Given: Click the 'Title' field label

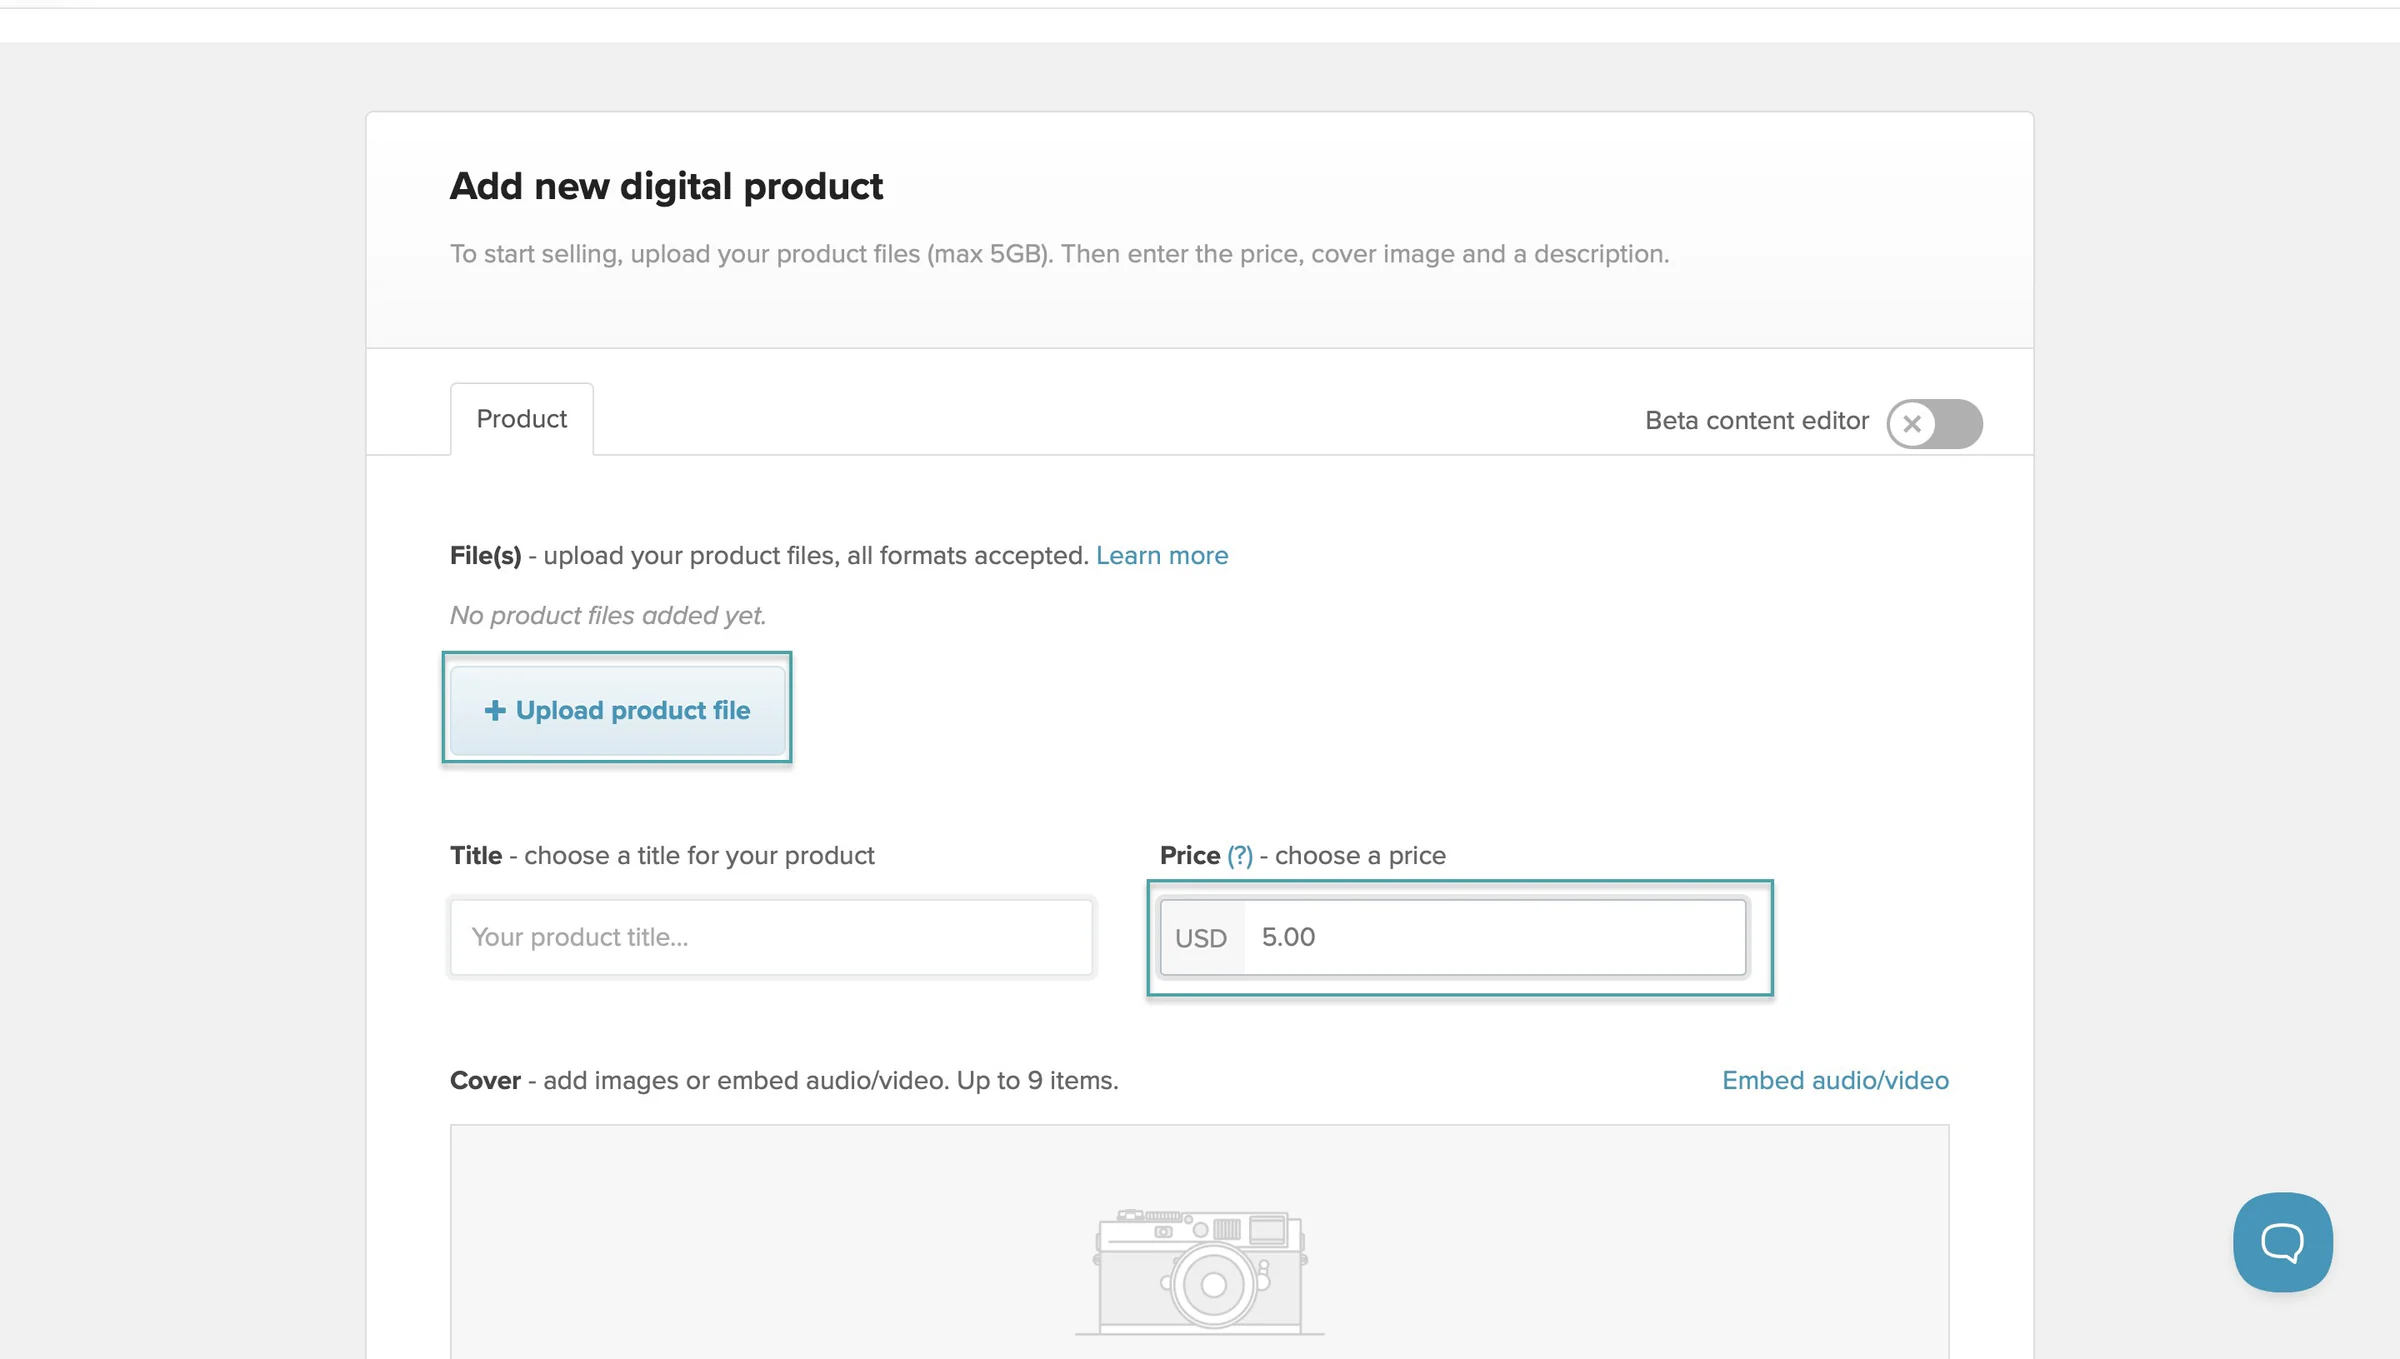Looking at the screenshot, I should pyautogui.click(x=476, y=855).
